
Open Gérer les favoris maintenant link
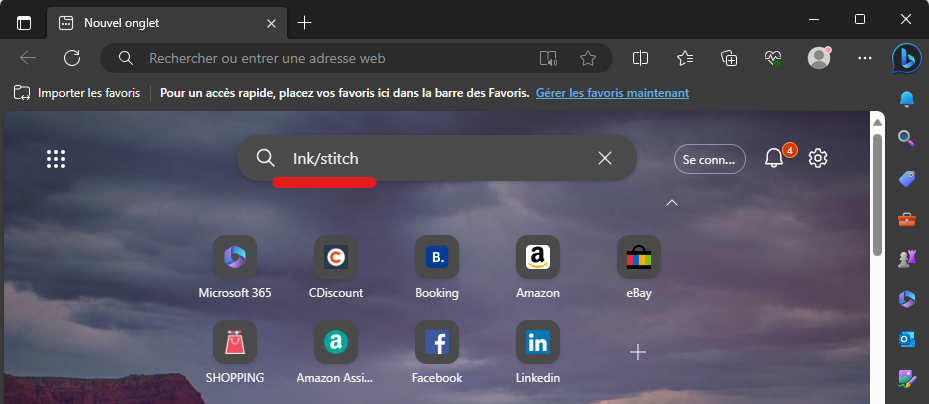[612, 93]
